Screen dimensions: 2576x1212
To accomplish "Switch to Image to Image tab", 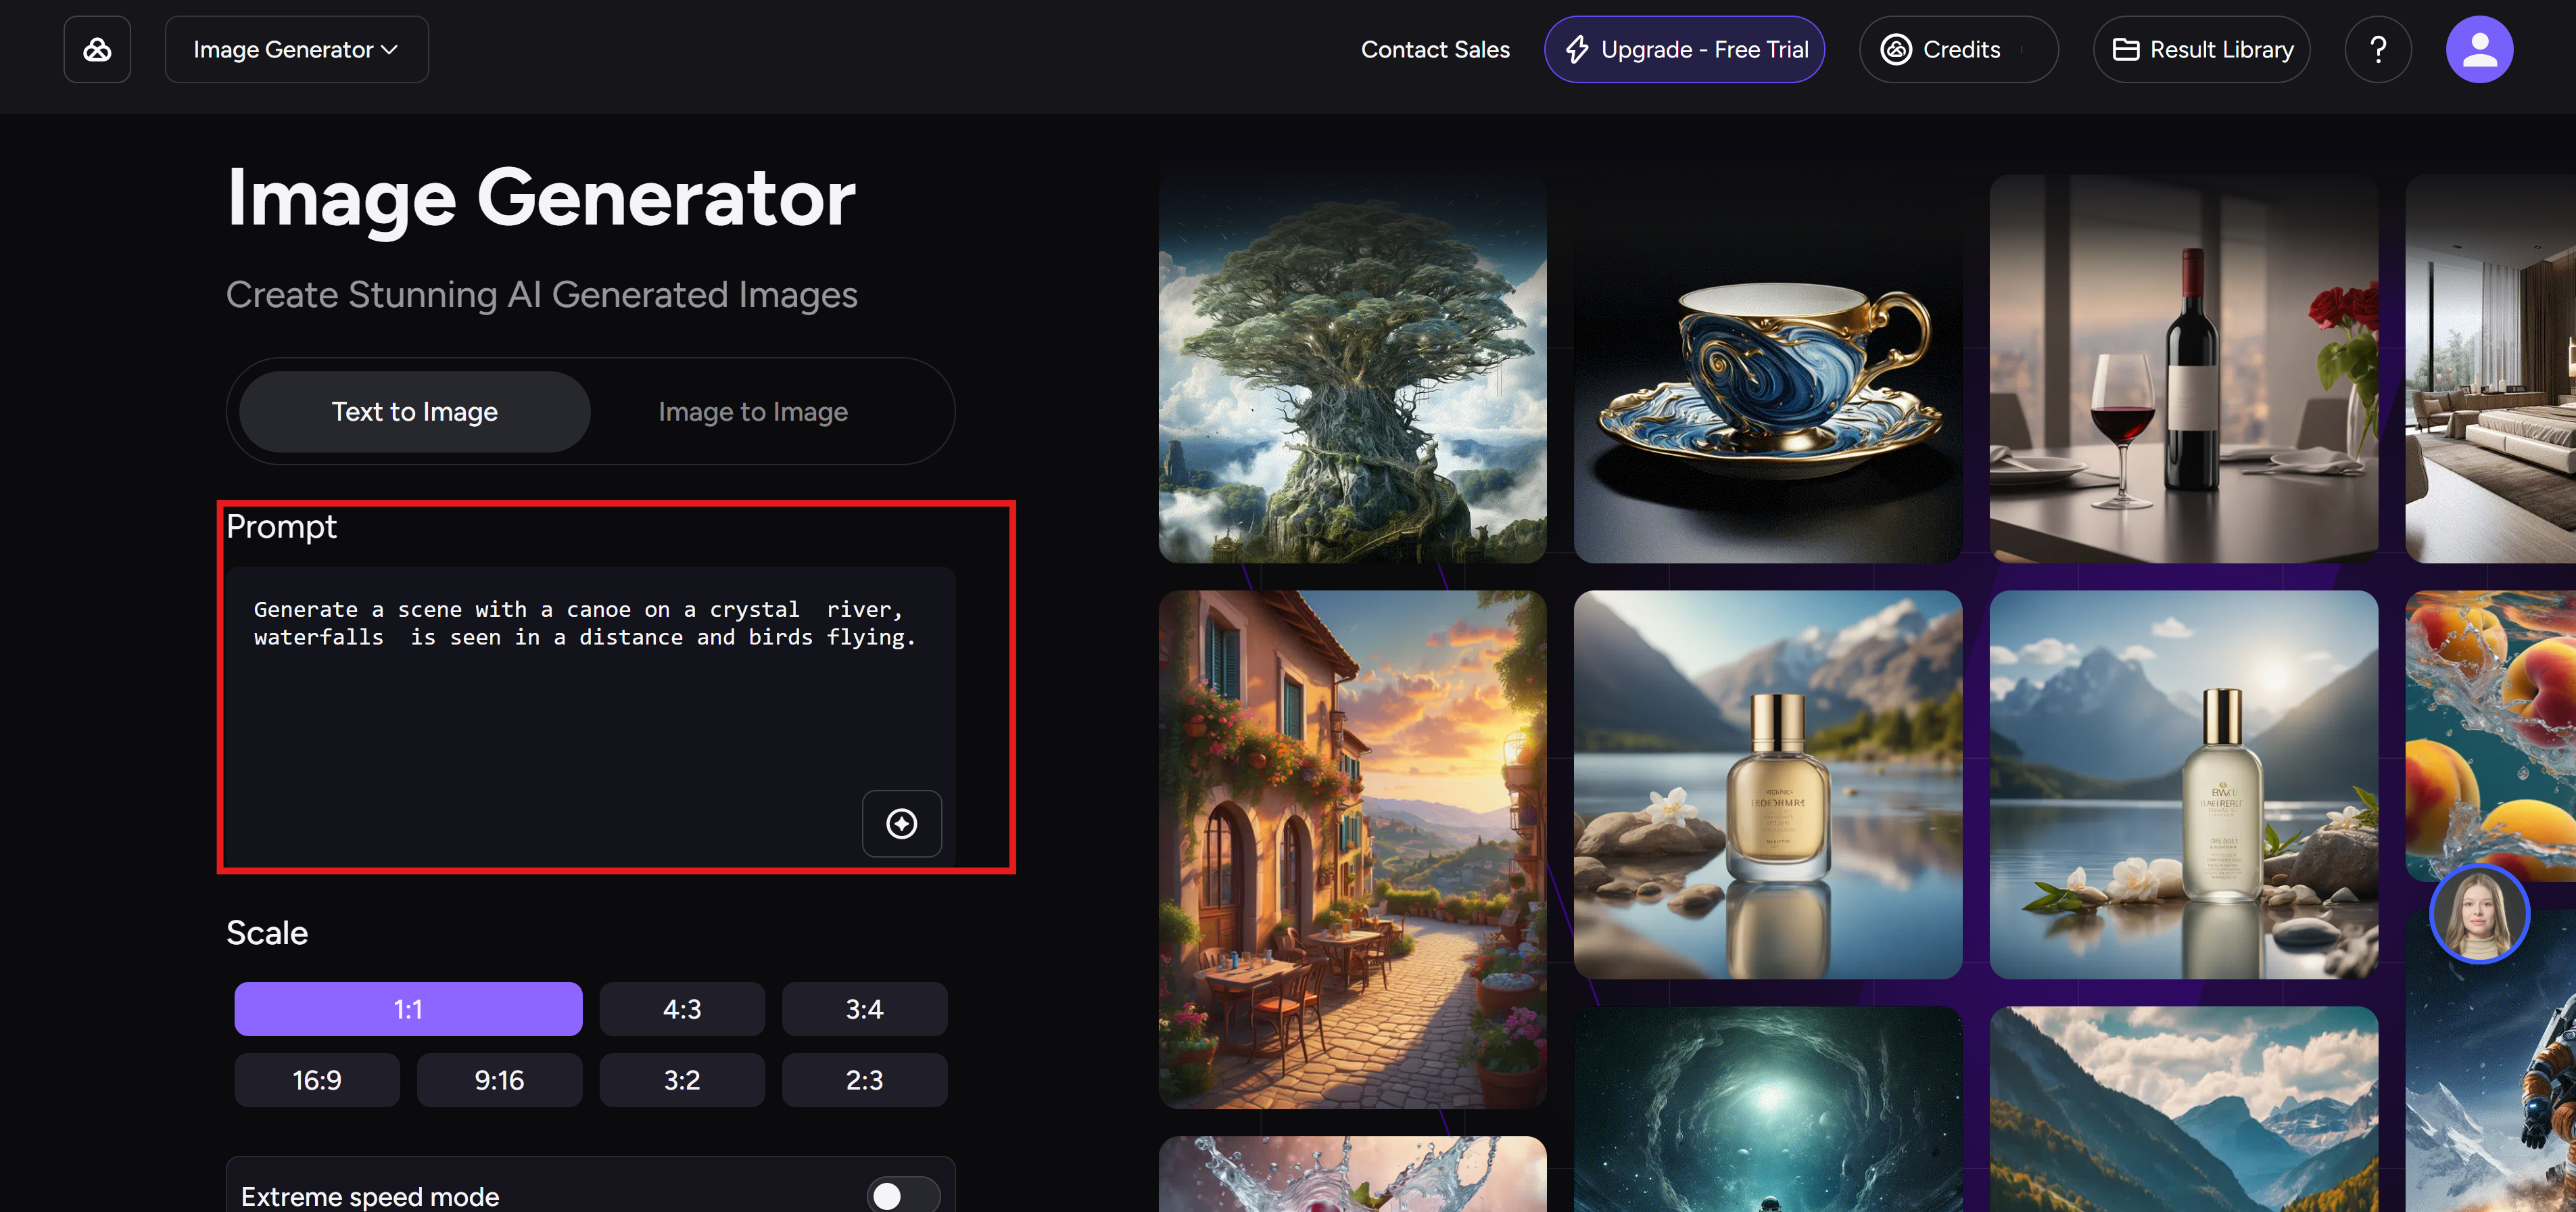I will pos(752,412).
